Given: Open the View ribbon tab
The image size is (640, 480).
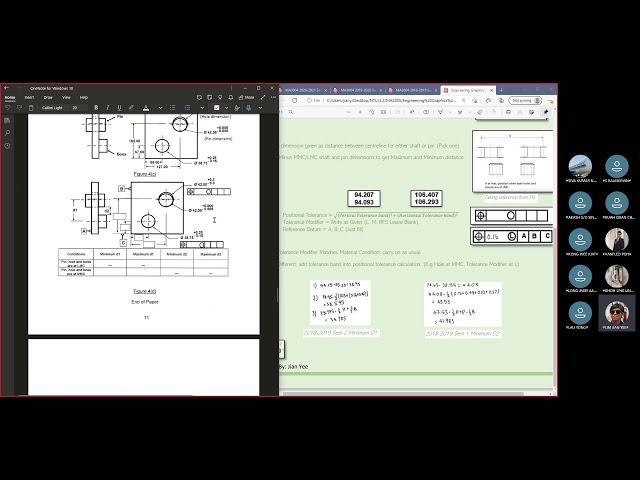Looking at the screenshot, I should (x=66, y=98).
